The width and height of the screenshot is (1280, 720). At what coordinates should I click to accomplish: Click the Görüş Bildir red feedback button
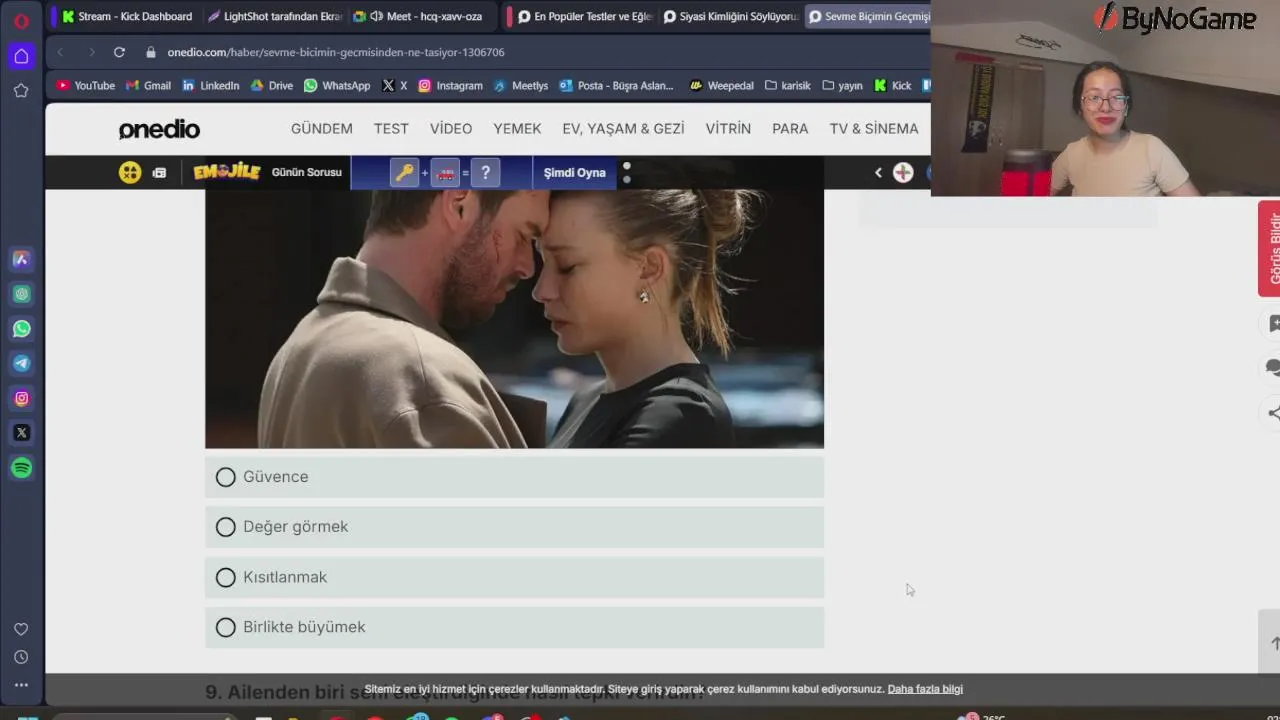1270,248
